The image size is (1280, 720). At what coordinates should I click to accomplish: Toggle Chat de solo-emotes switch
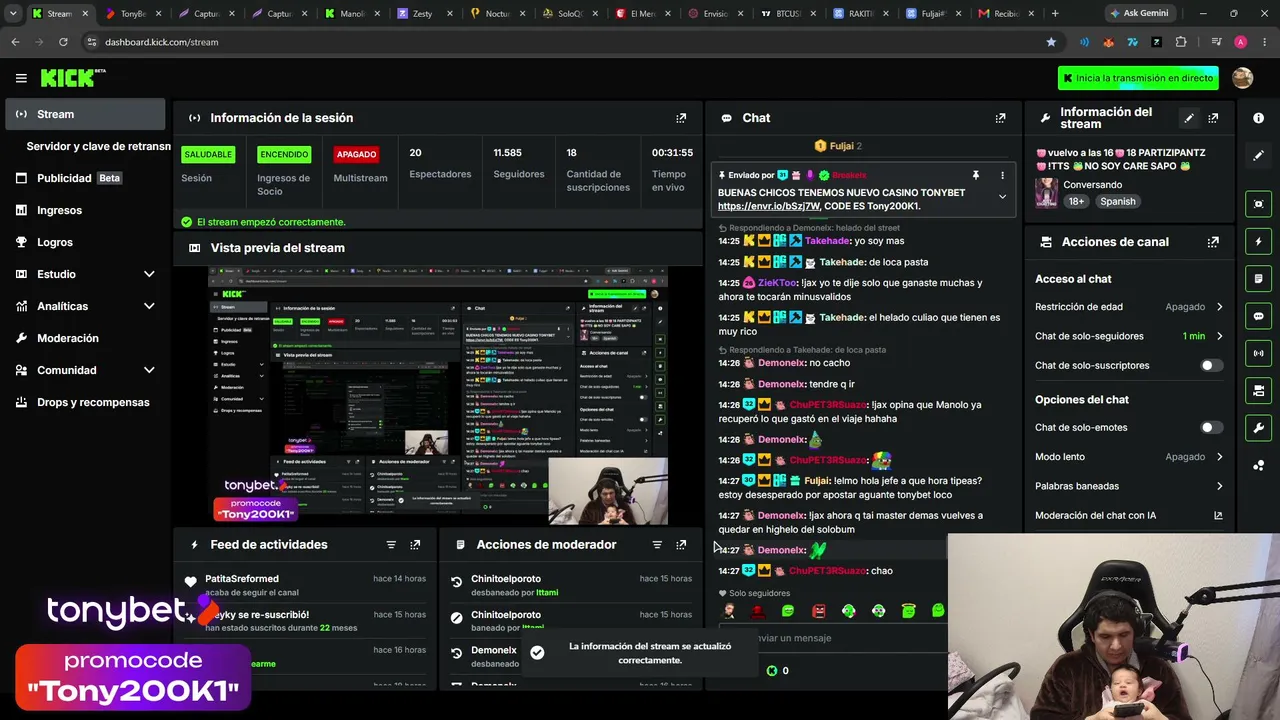click(x=1211, y=427)
